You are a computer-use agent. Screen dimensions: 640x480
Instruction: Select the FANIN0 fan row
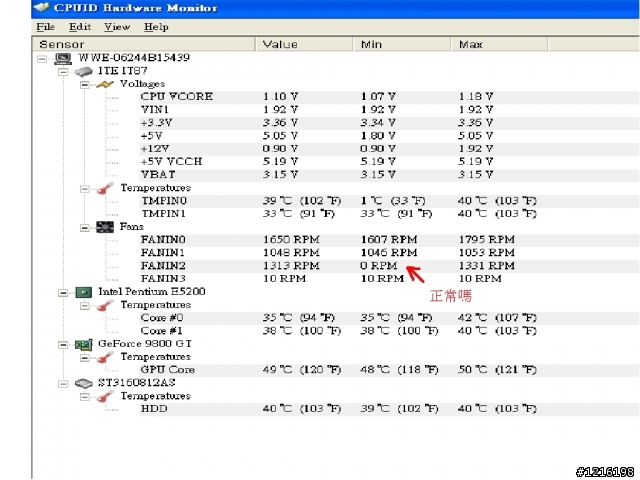(389, 240)
